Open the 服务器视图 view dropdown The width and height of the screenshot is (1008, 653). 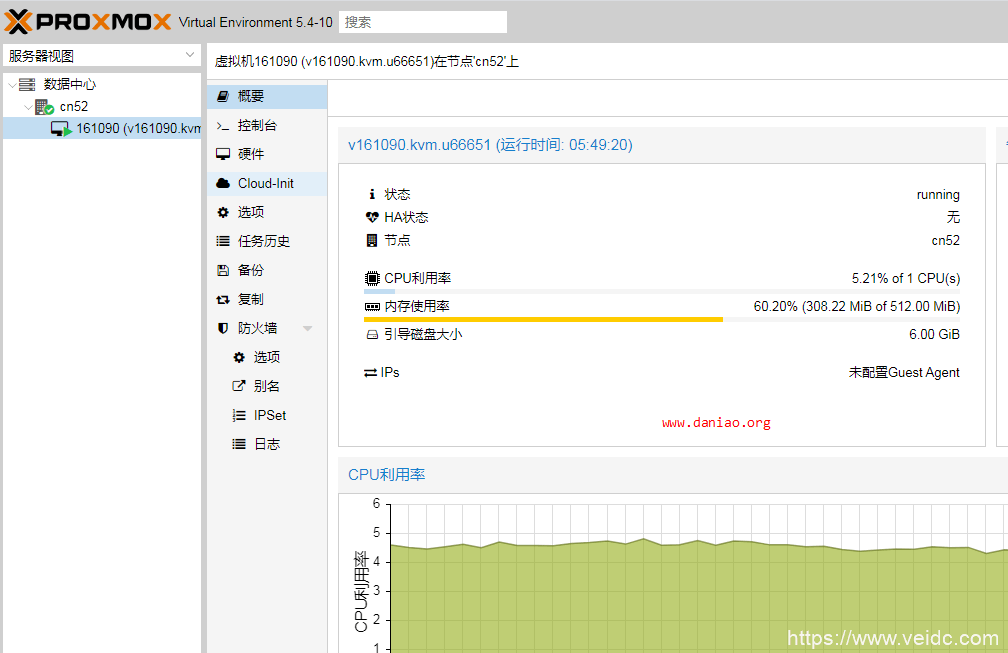pyautogui.click(x=102, y=56)
